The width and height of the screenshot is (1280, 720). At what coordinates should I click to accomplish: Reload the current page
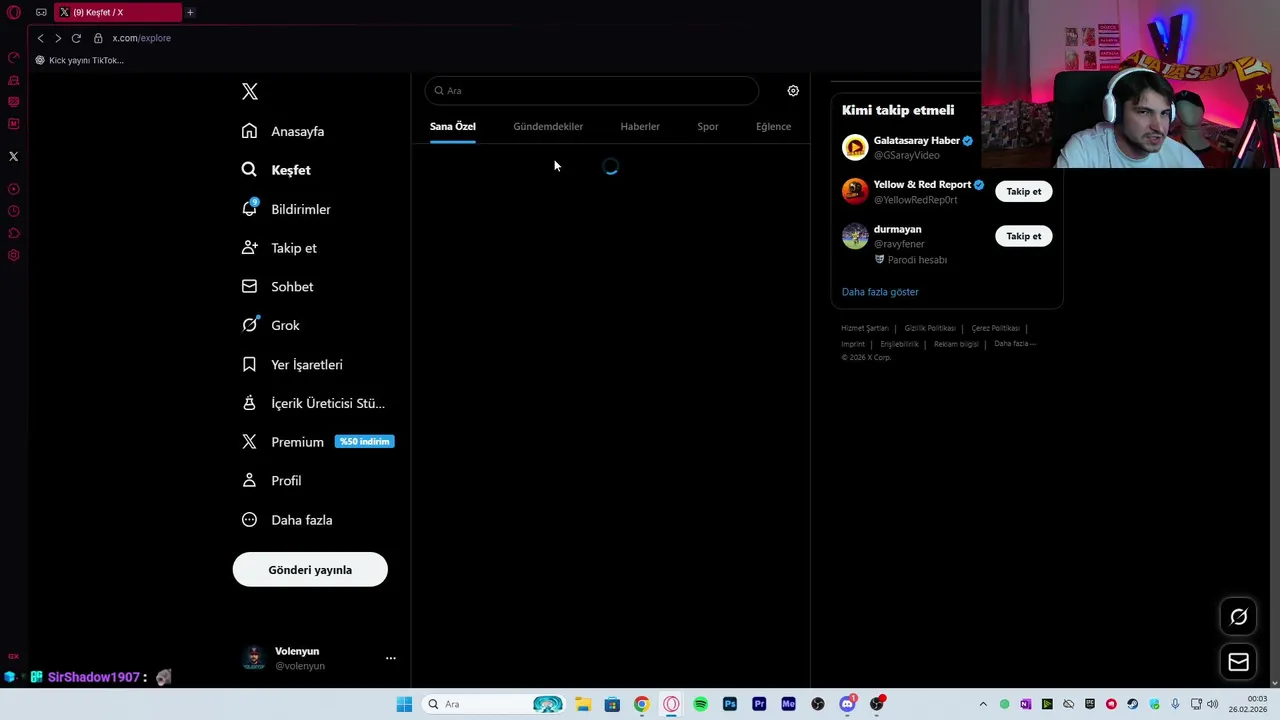pyautogui.click(x=76, y=38)
